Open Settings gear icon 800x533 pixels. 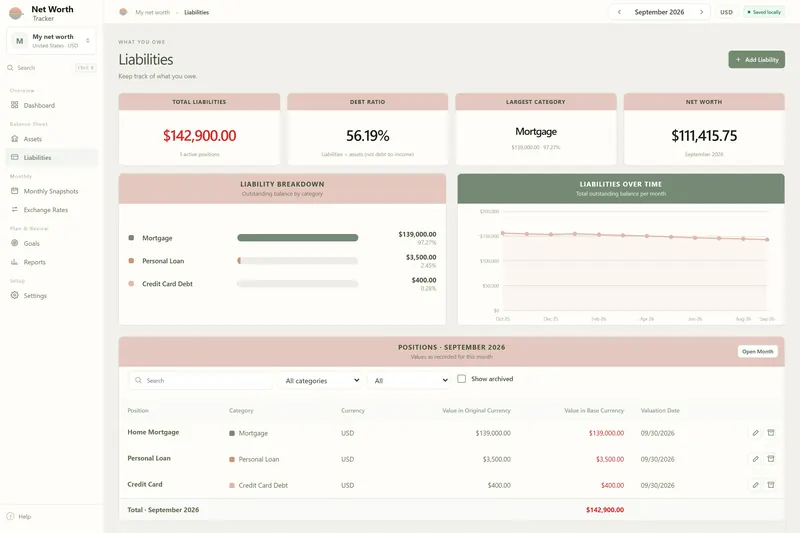tap(14, 295)
